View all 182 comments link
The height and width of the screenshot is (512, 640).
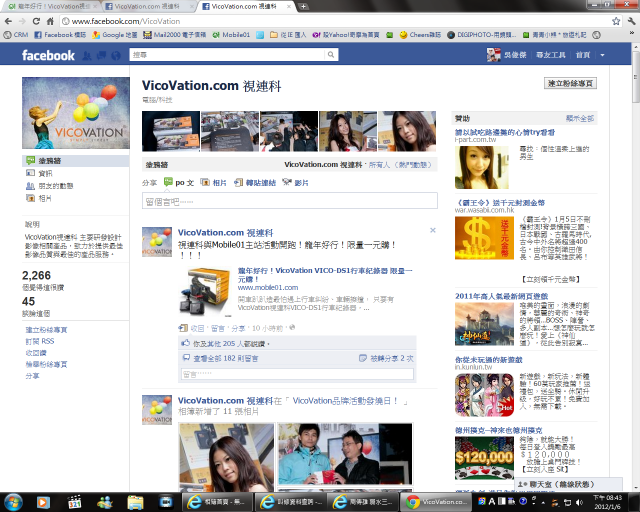[x=226, y=358]
